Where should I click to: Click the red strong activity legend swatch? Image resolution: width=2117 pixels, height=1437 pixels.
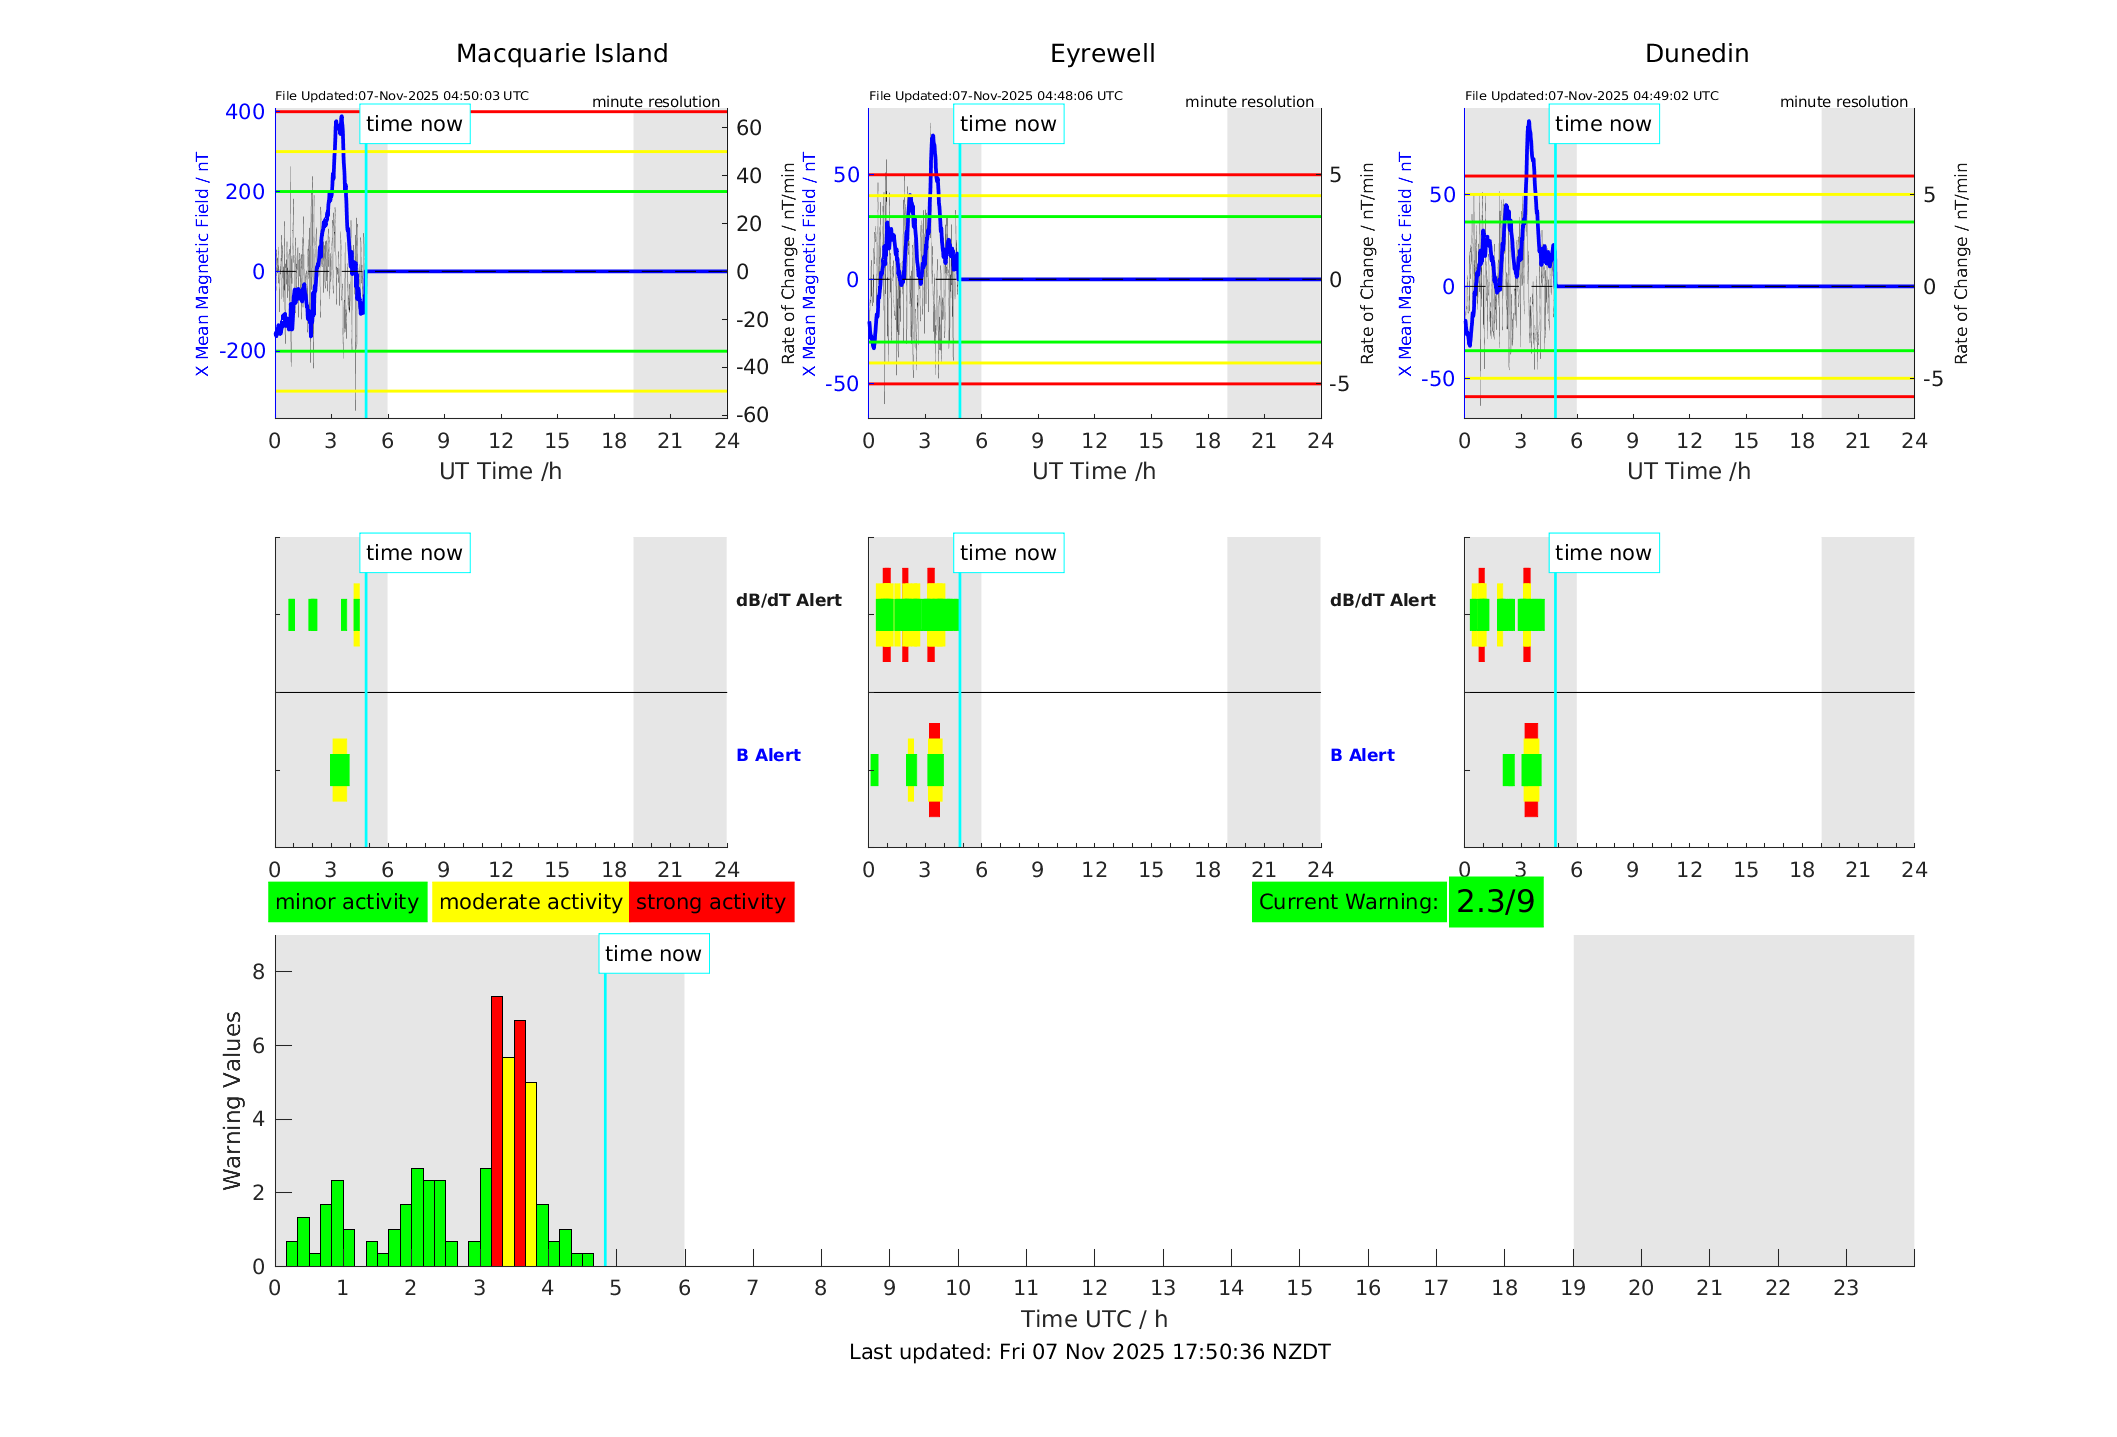[711, 902]
